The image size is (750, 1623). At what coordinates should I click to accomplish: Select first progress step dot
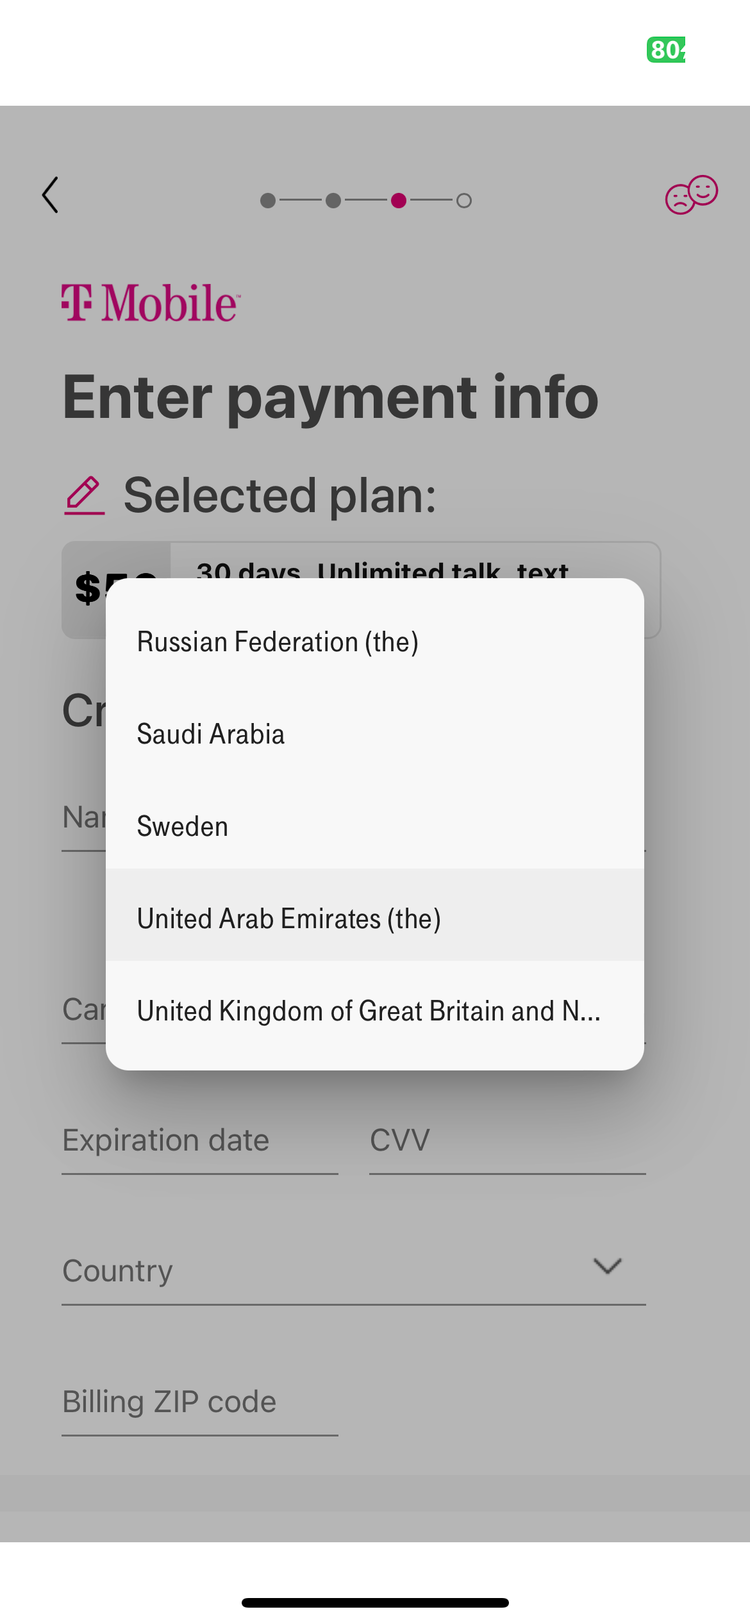tap(268, 201)
